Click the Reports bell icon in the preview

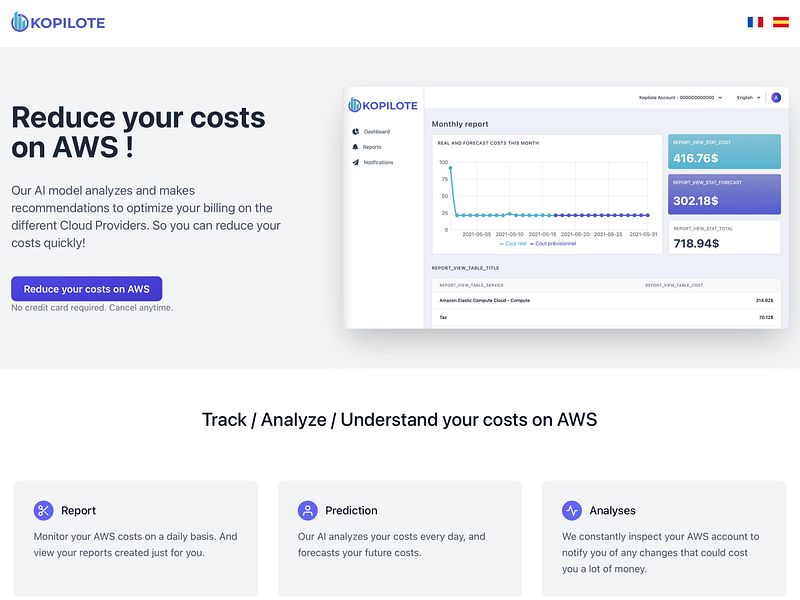click(x=355, y=147)
